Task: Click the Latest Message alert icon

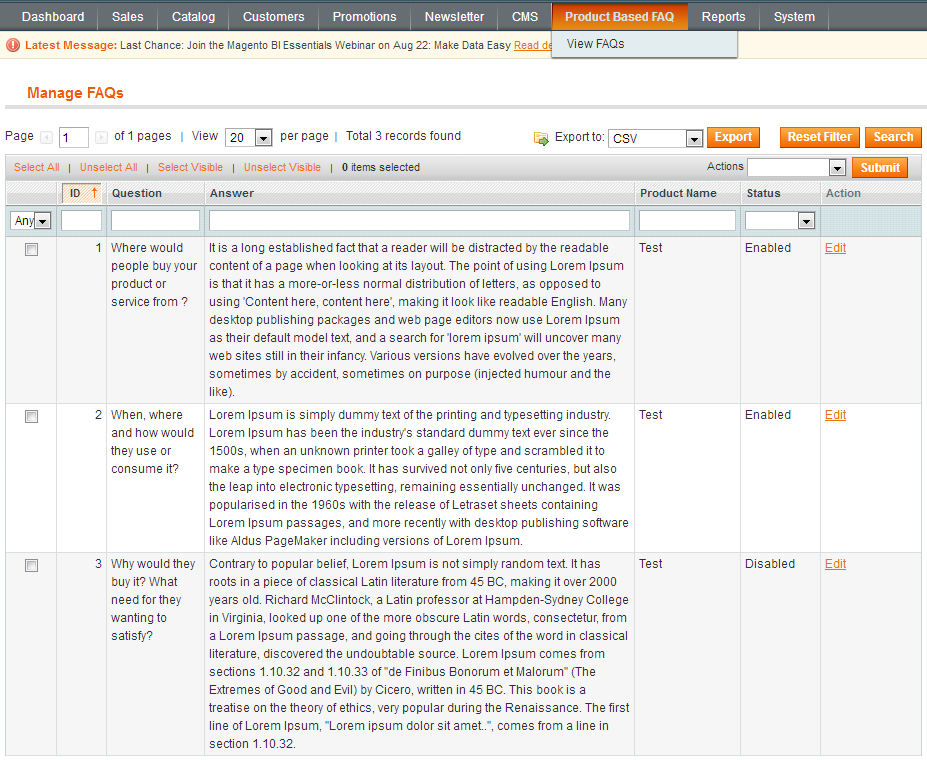Action: click(13, 45)
